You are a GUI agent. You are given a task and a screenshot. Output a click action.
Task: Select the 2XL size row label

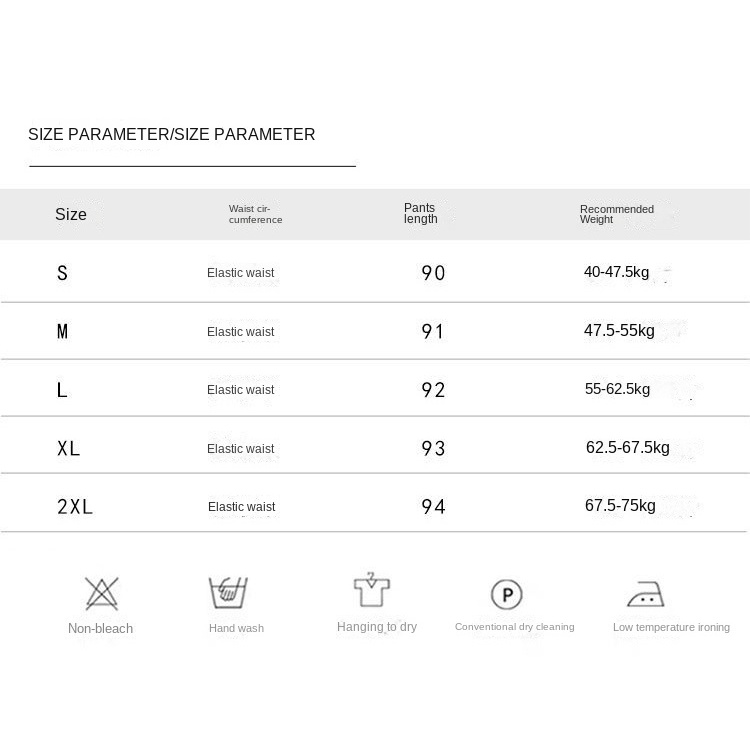pos(75,507)
